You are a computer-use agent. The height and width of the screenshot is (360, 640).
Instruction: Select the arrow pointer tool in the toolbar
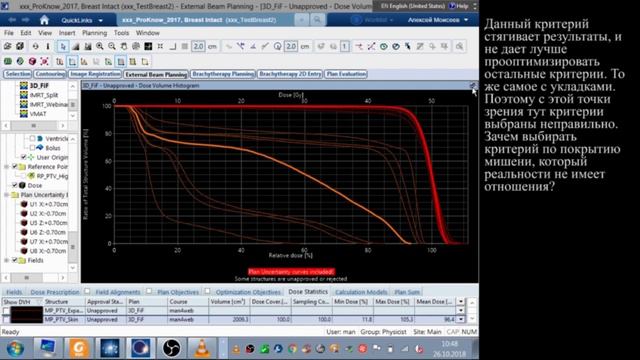[x=62, y=47]
